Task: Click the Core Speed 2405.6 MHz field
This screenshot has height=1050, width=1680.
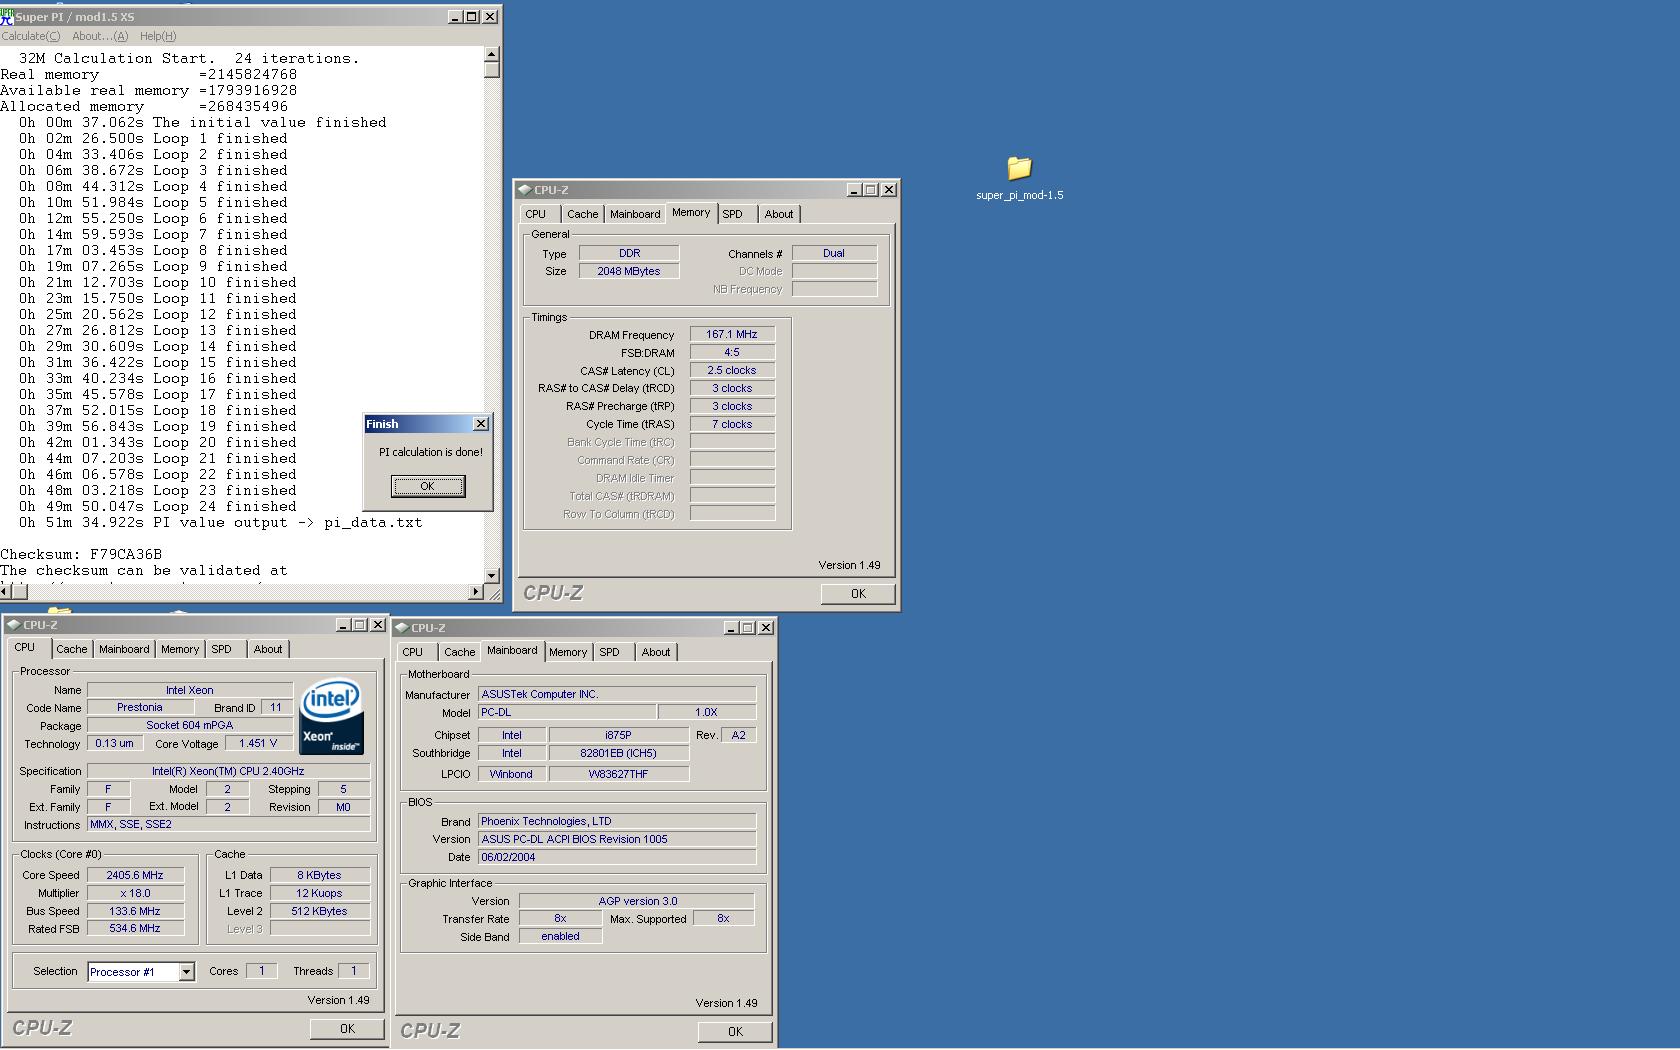Action: pos(135,875)
